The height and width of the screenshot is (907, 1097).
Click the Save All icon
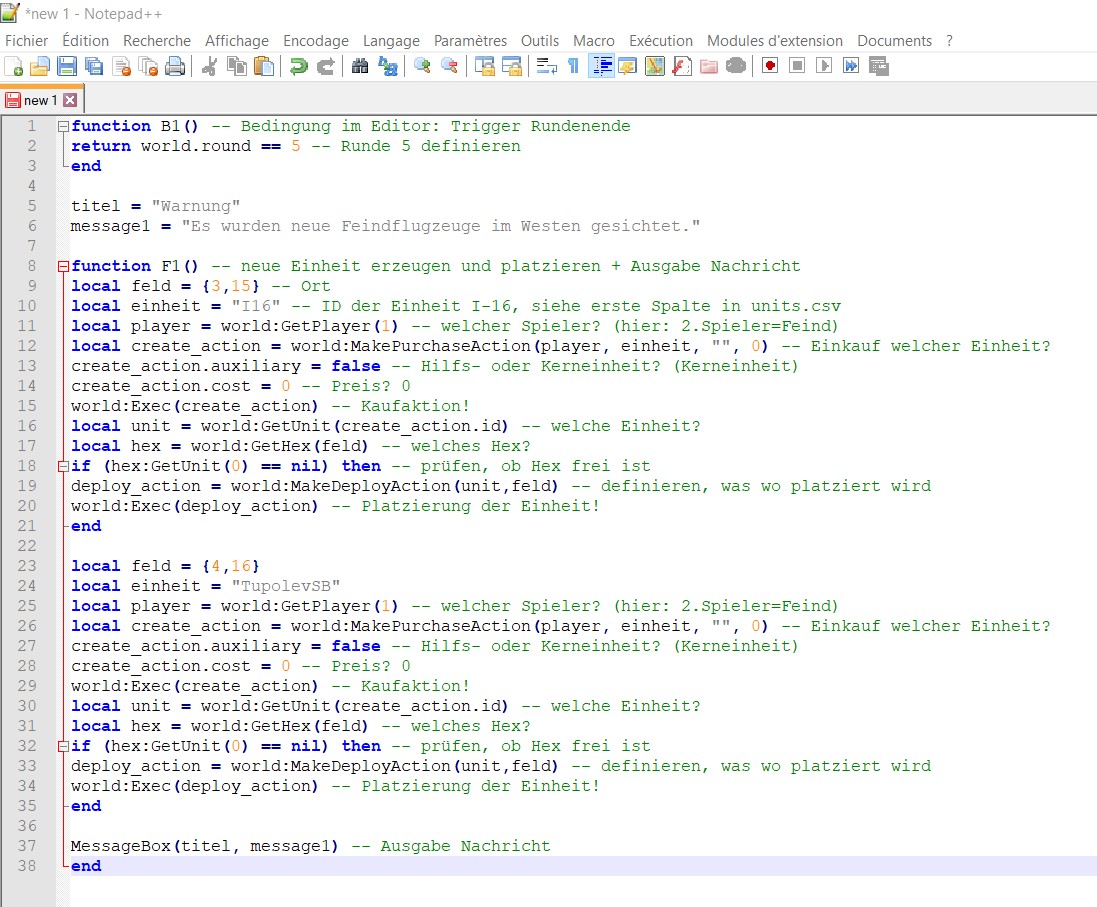coord(94,66)
